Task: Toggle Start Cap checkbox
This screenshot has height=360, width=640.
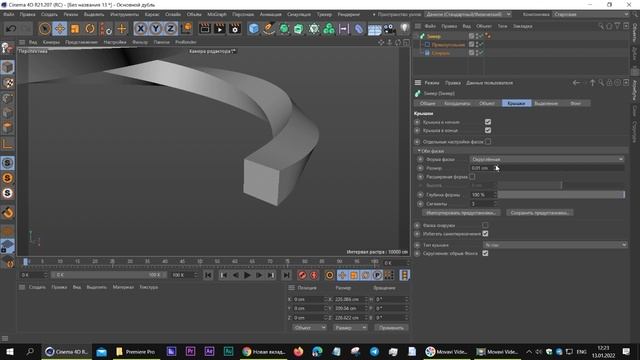Action: tap(488, 122)
